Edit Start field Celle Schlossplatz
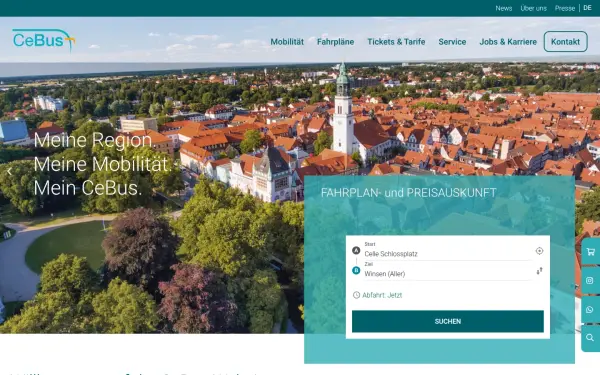 pos(447,254)
